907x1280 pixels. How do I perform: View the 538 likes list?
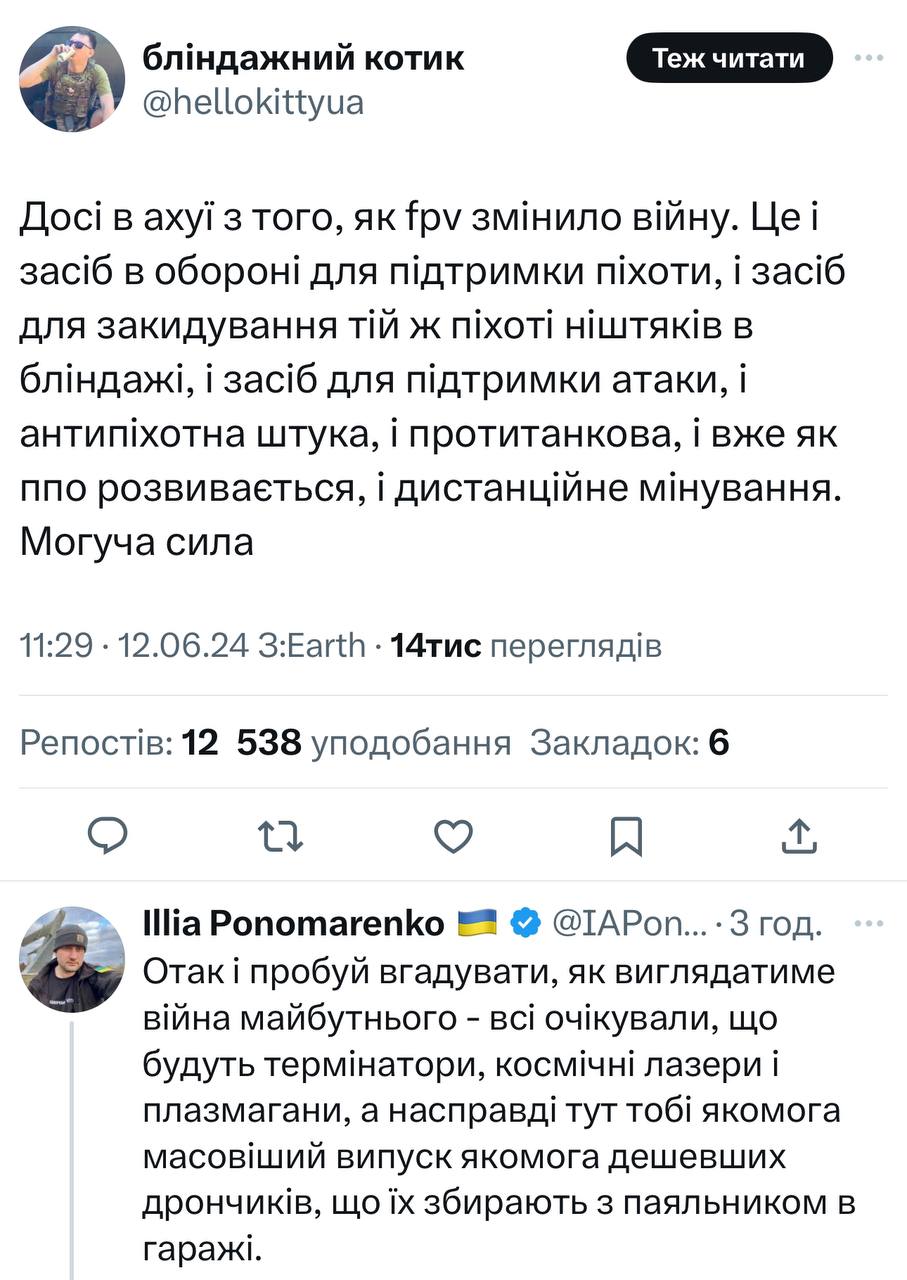click(x=373, y=742)
